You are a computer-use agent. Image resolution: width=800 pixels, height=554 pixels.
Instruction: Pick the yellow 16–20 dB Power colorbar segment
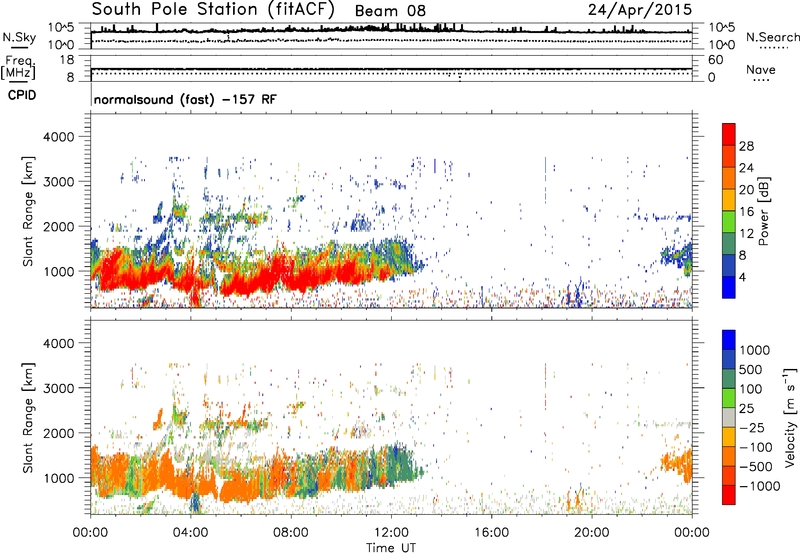(x=729, y=199)
